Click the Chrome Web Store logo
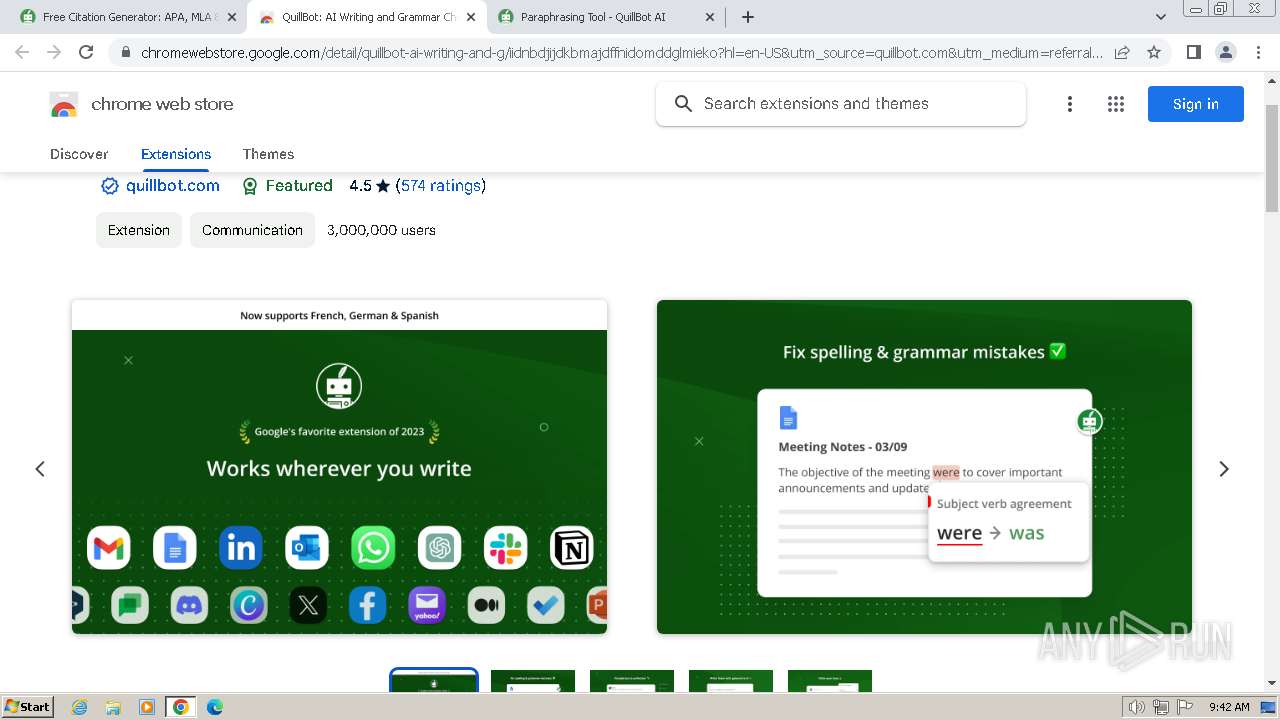 coord(64,104)
